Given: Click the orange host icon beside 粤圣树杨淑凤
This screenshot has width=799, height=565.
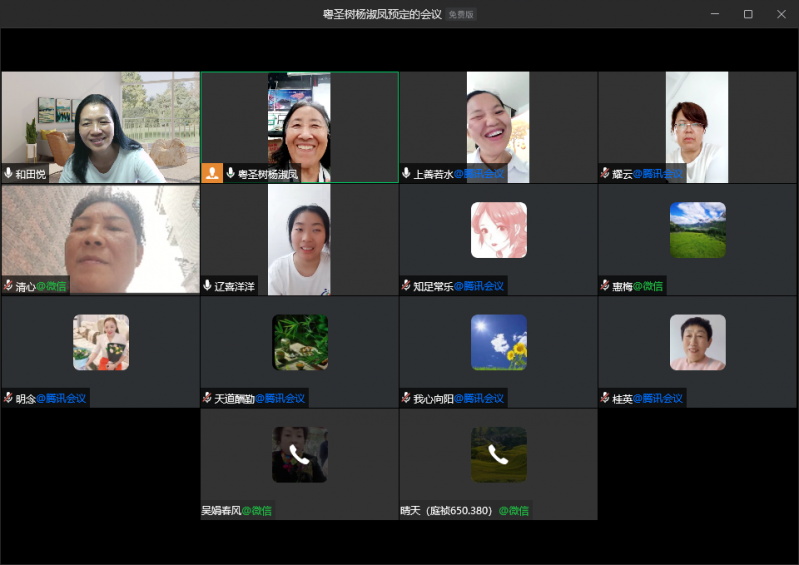Looking at the screenshot, I should coord(212,173).
